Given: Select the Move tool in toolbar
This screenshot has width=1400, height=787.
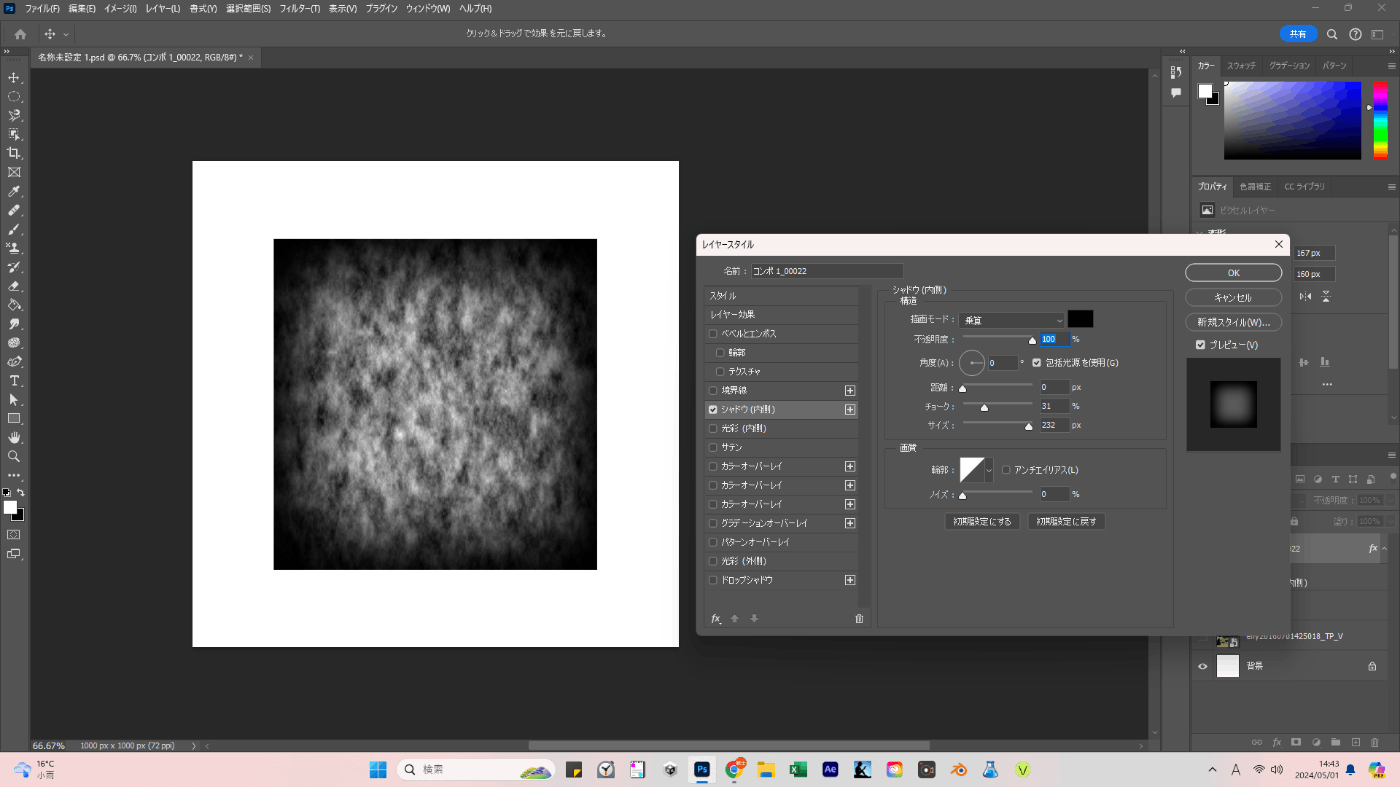Looking at the screenshot, I should tap(14, 78).
